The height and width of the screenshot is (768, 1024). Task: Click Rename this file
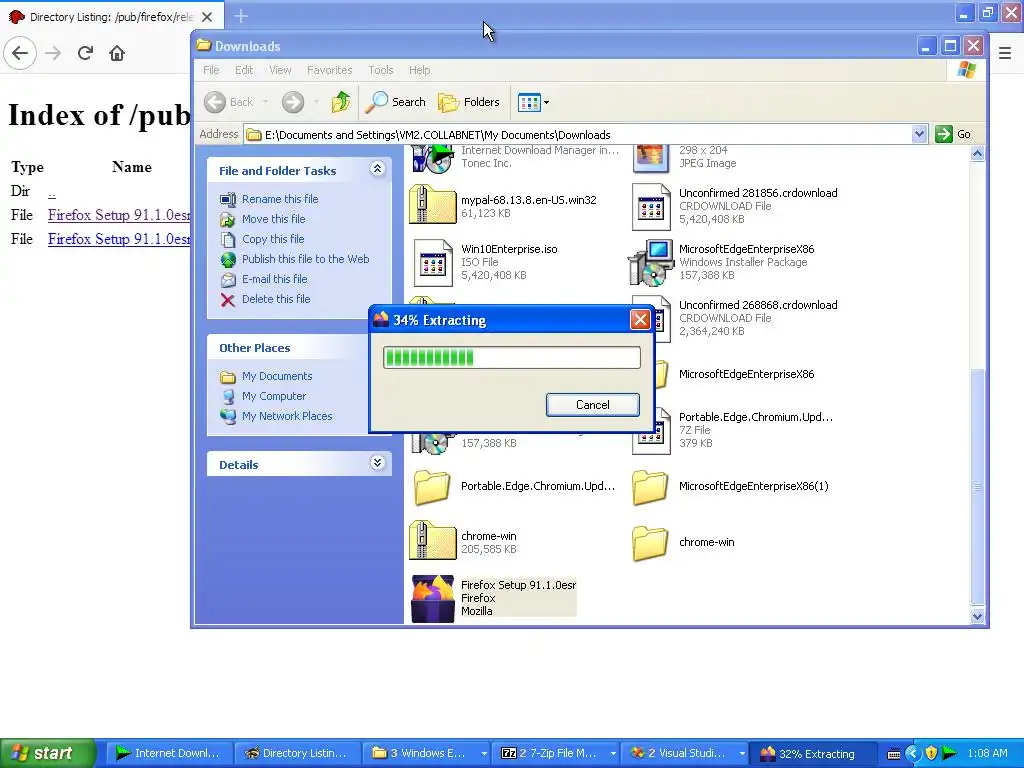point(280,199)
